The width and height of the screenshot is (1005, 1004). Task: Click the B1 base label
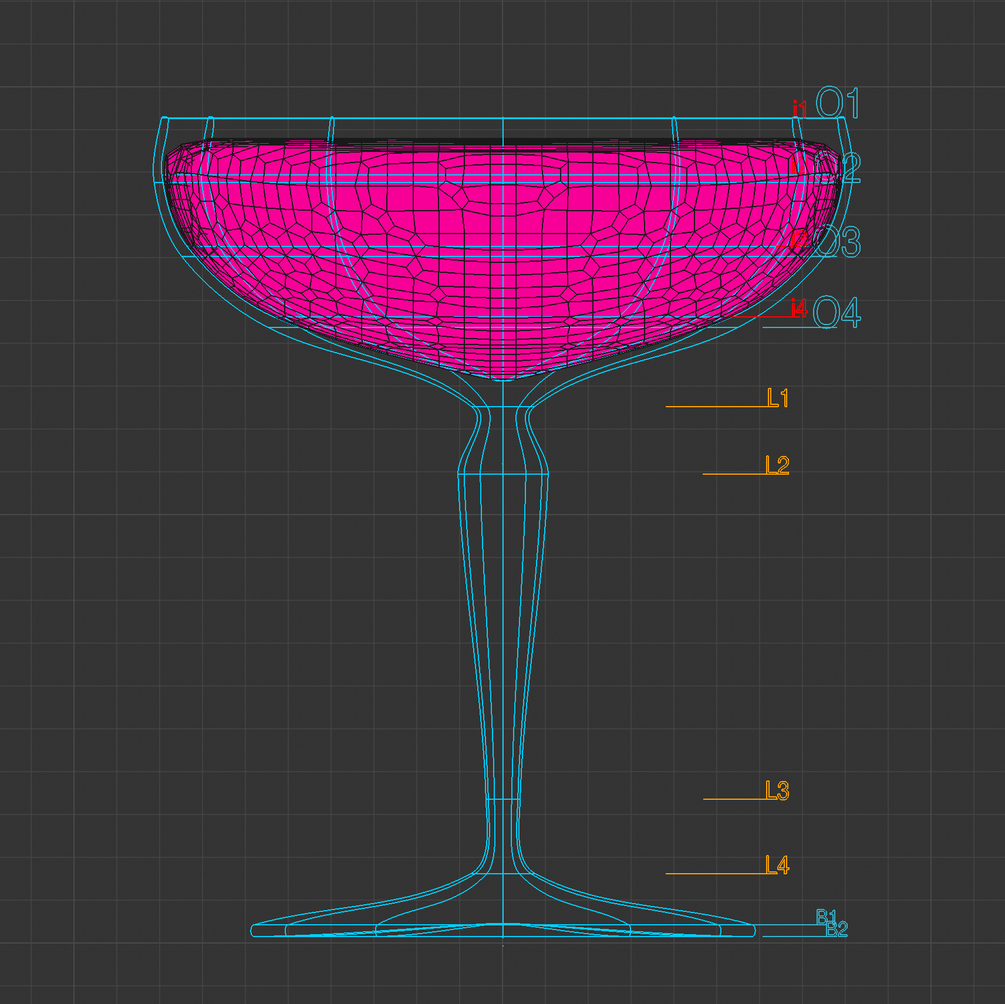[826, 917]
